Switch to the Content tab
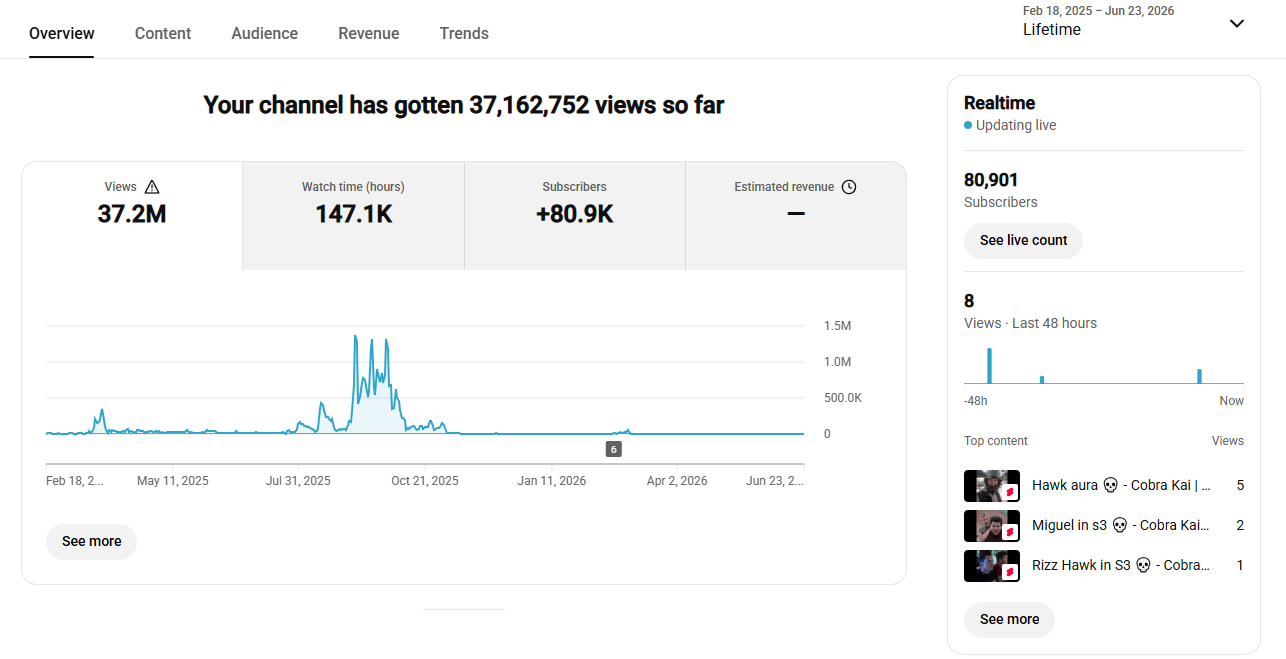The image size is (1286, 659). tap(163, 33)
